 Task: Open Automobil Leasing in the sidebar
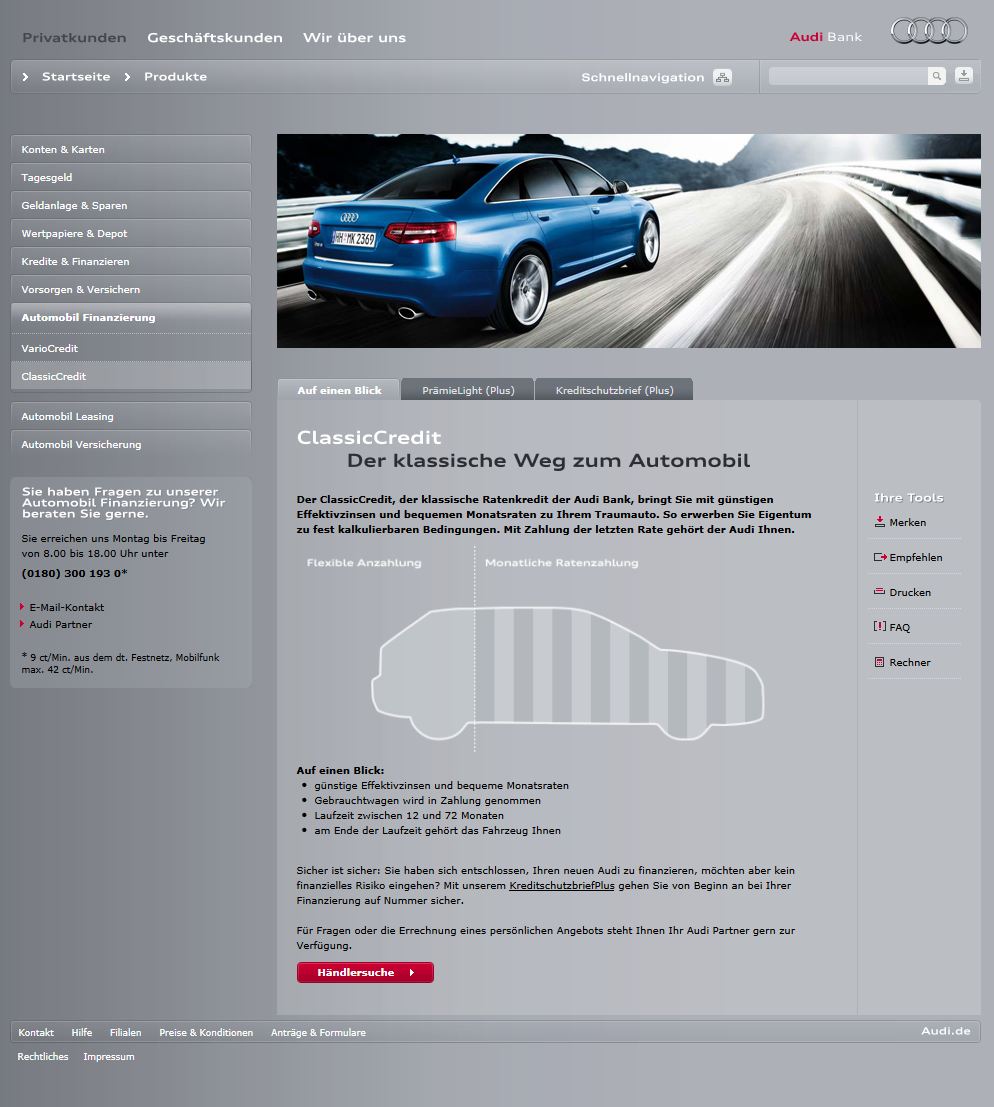[x=131, y=417]
